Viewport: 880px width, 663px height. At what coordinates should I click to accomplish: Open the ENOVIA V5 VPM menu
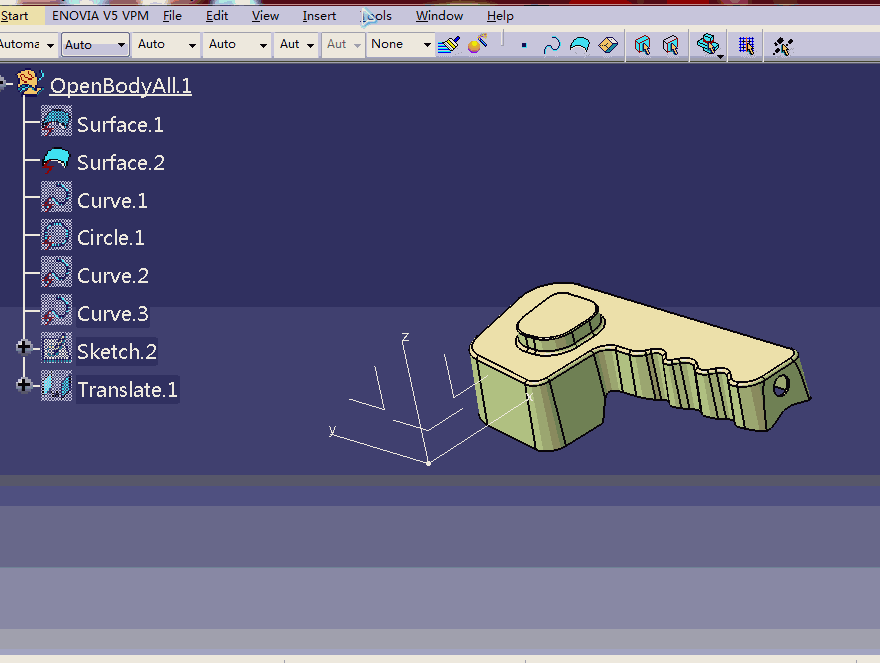pyautogui.click(x=100, y=16)
